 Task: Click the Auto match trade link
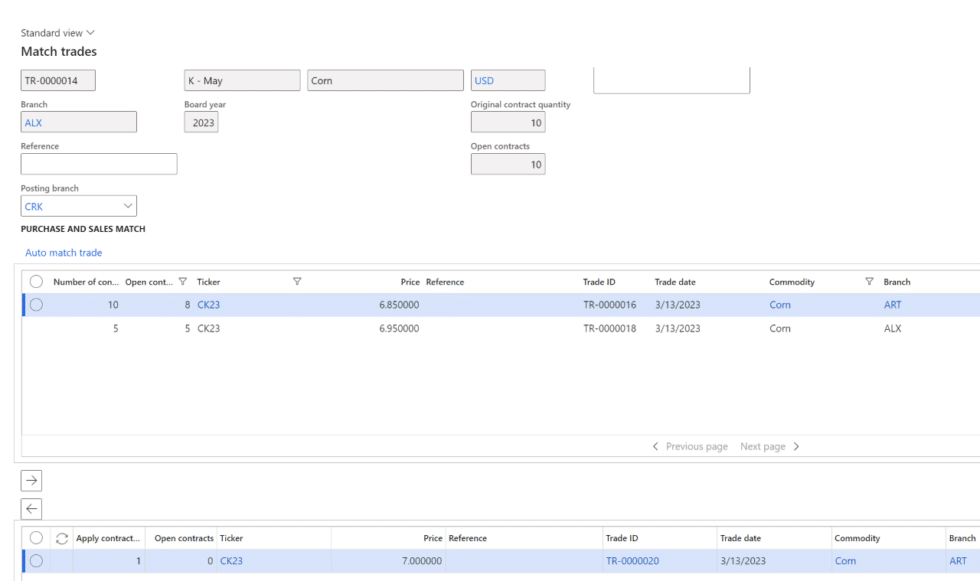63,252
